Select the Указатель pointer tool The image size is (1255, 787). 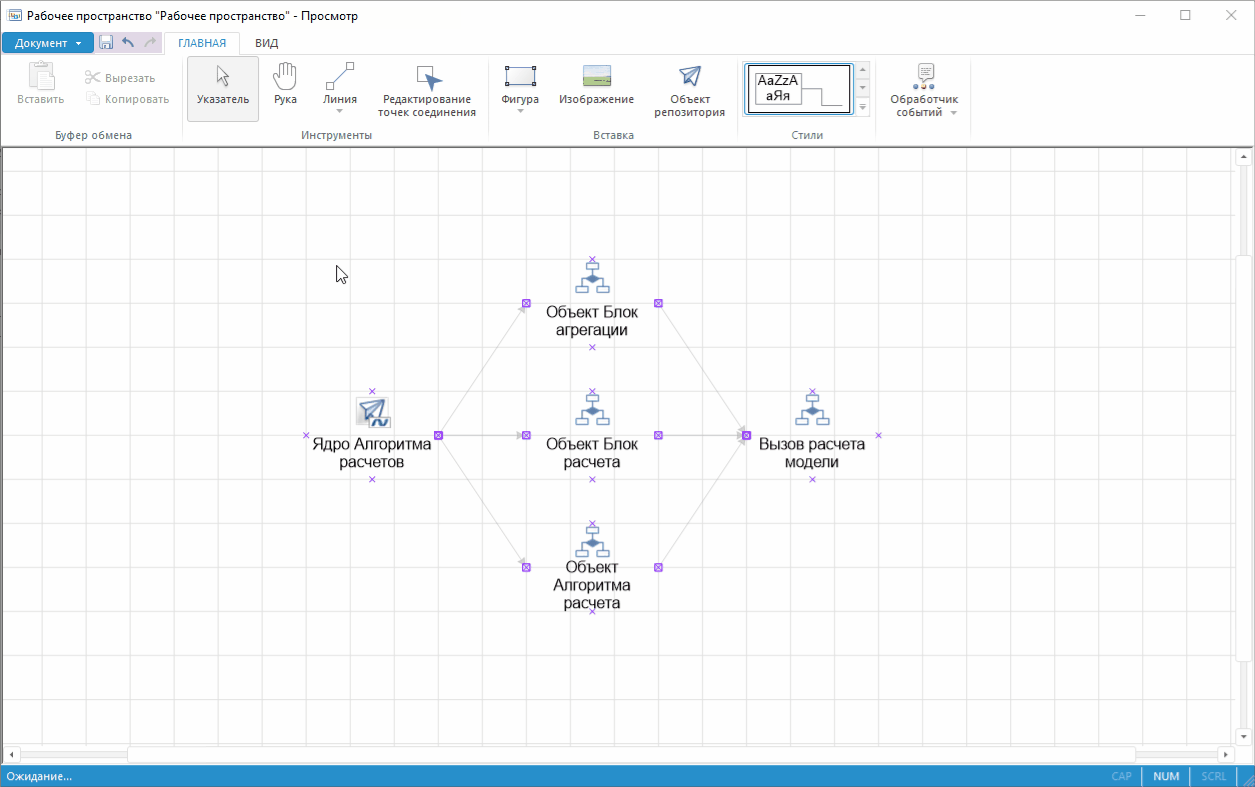click(222, 88)
